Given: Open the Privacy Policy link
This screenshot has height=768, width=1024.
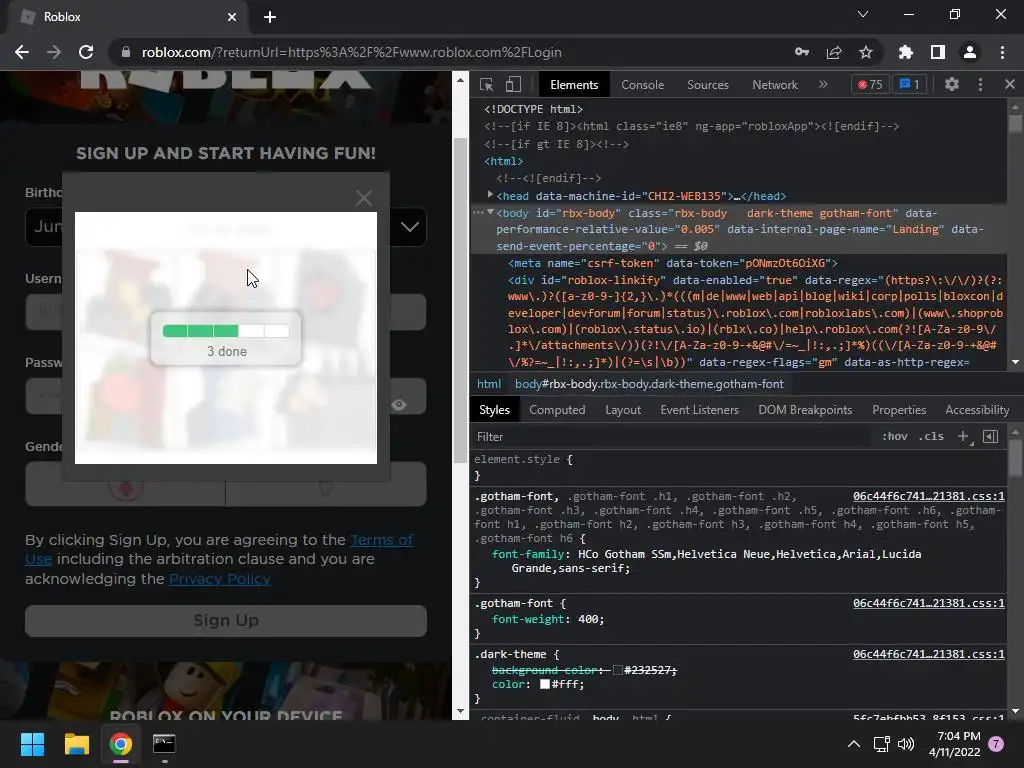Looking at the screenshot, I should click(x=220, y=579).
